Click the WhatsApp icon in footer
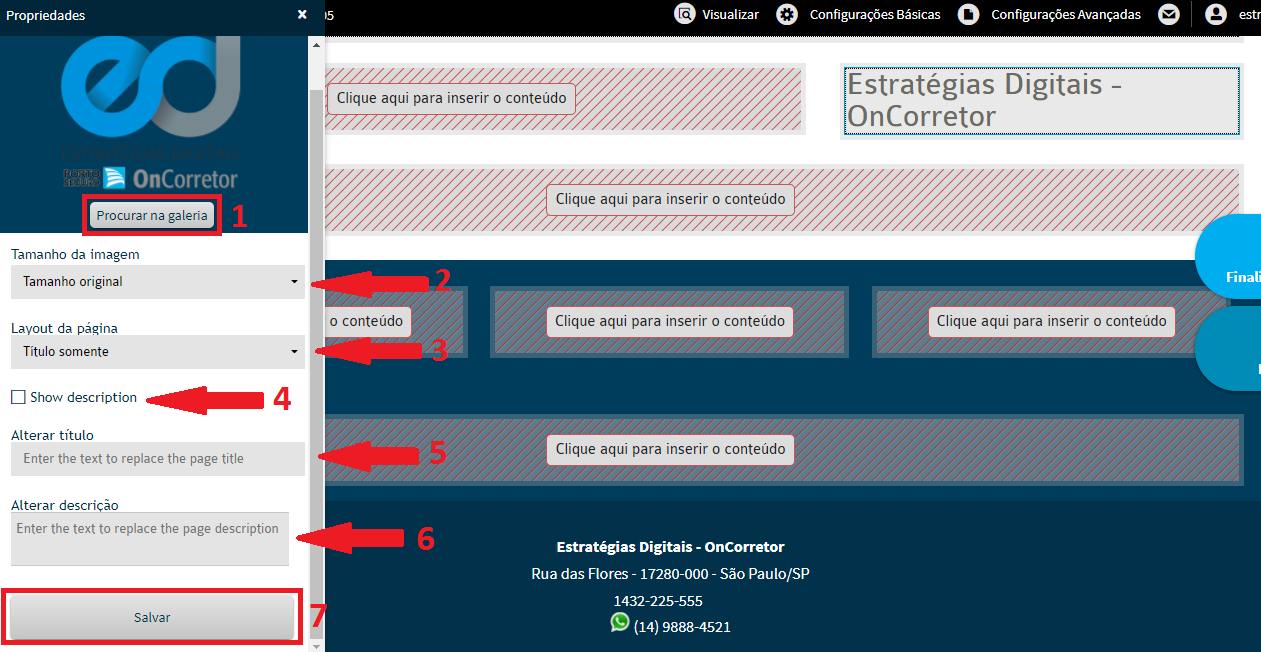The height and width of the screenshot is (652, 1261). [620, 622]
